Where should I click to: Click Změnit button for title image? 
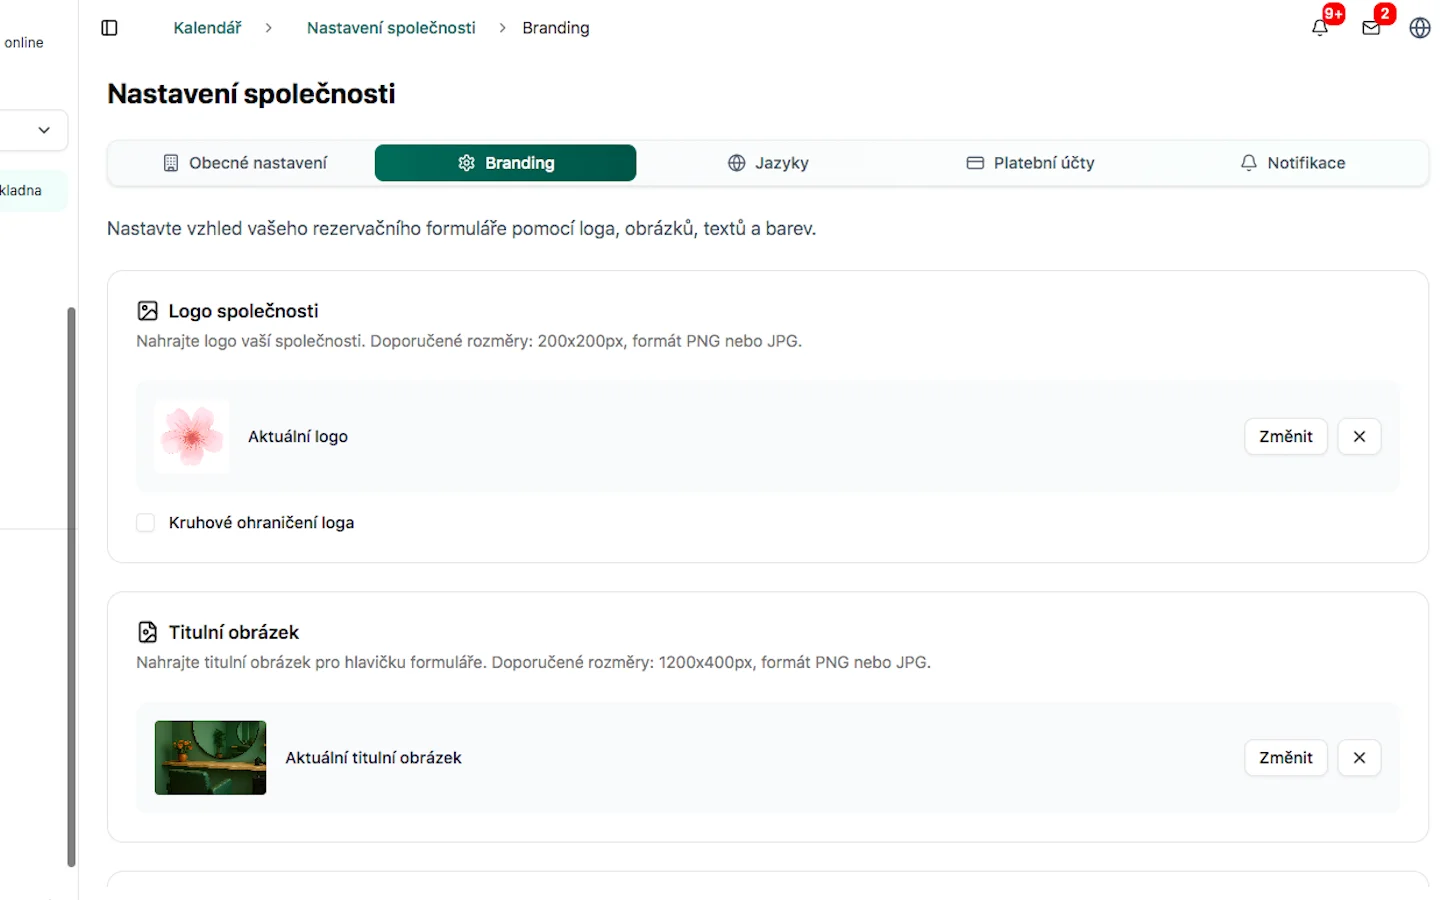1285,758
